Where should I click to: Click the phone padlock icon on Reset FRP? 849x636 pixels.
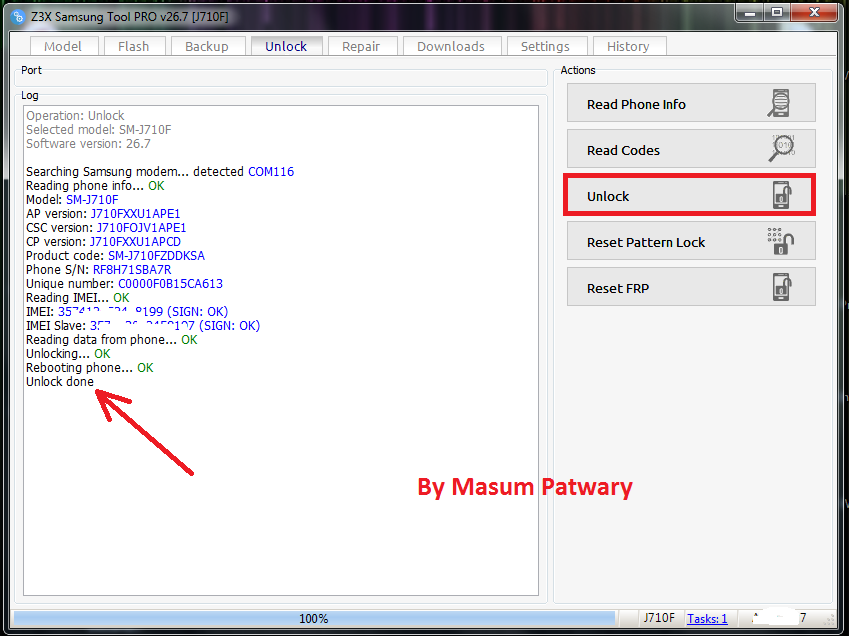782,287
